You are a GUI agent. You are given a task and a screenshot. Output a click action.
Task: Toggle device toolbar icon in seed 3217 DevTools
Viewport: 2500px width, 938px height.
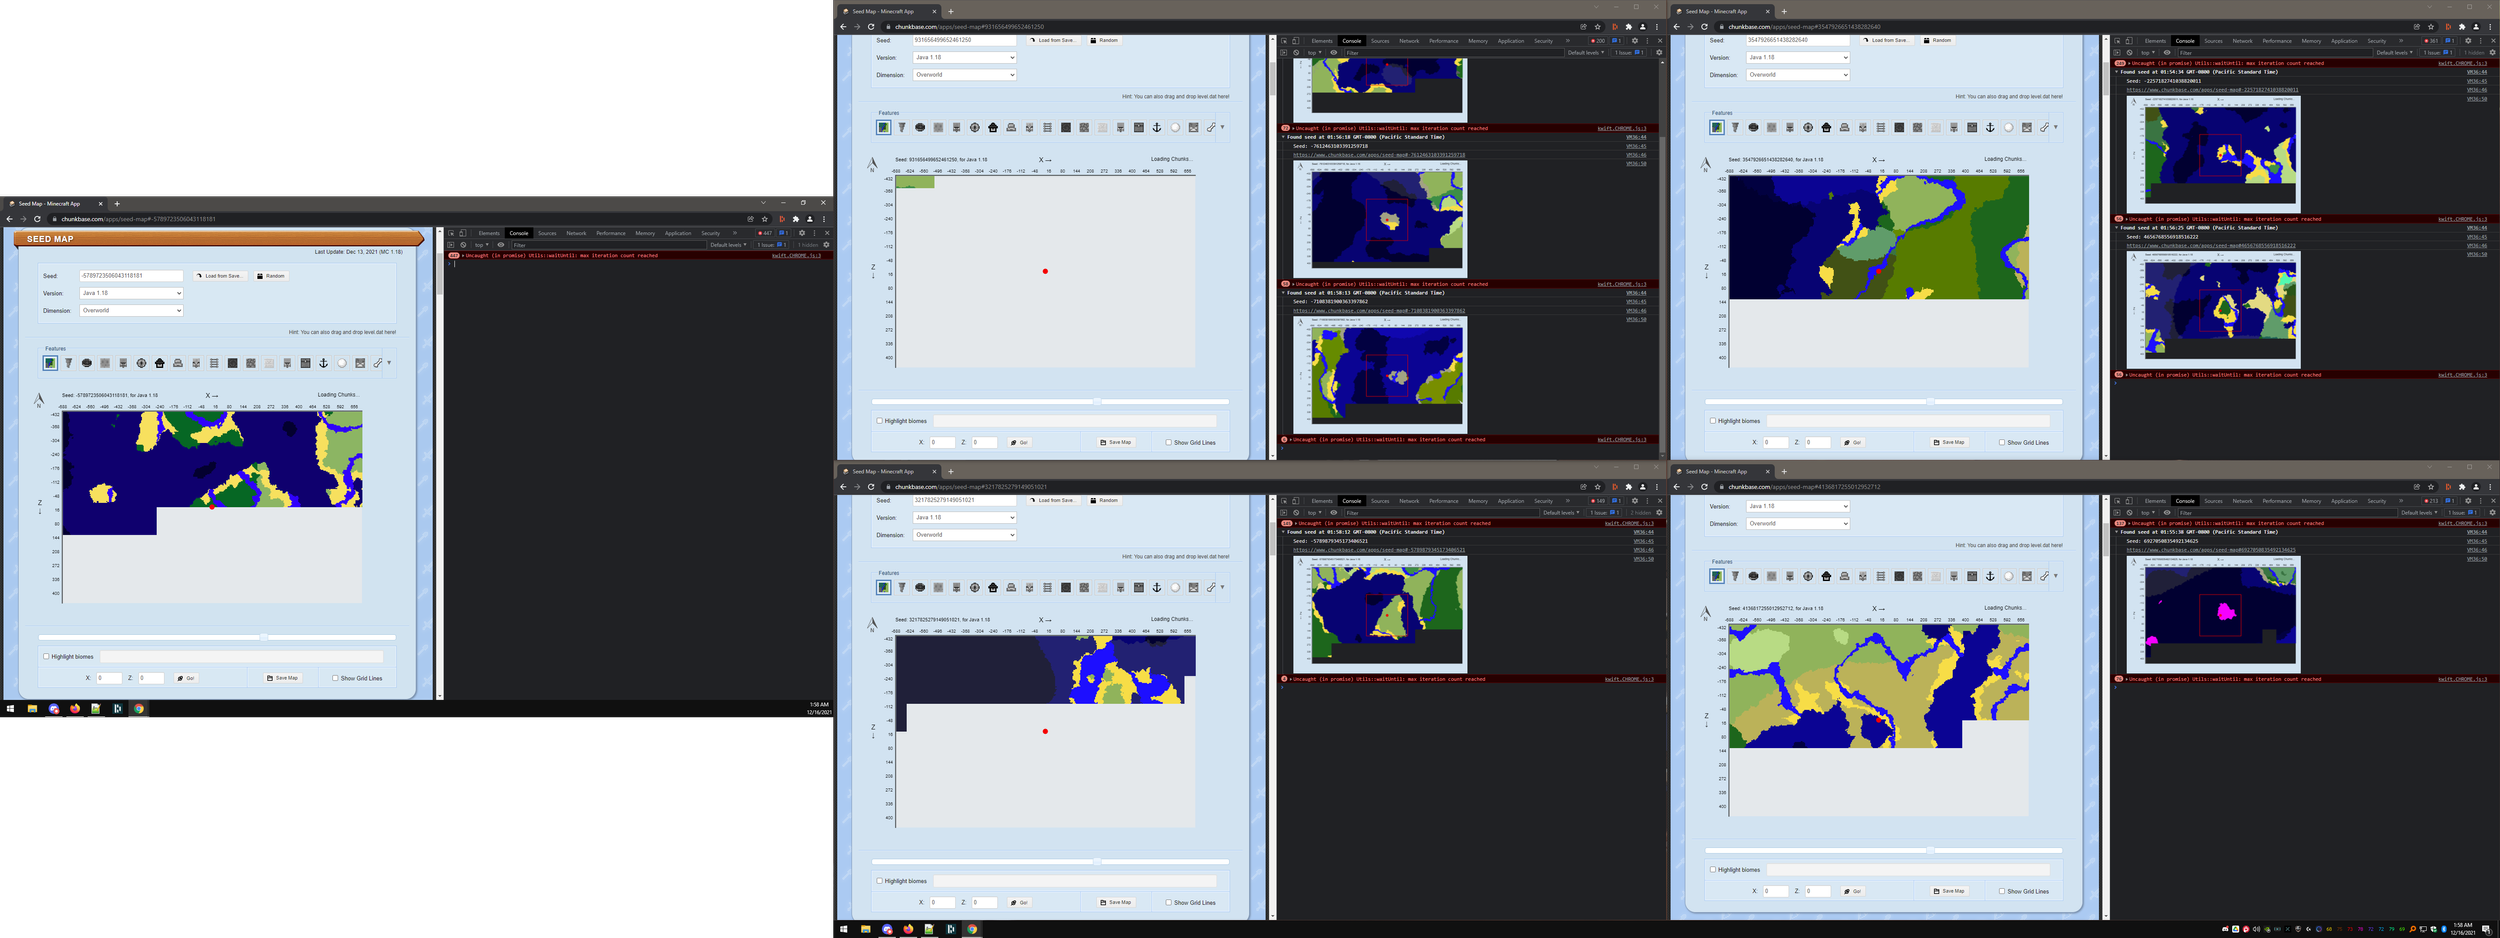click(1295, 501)
